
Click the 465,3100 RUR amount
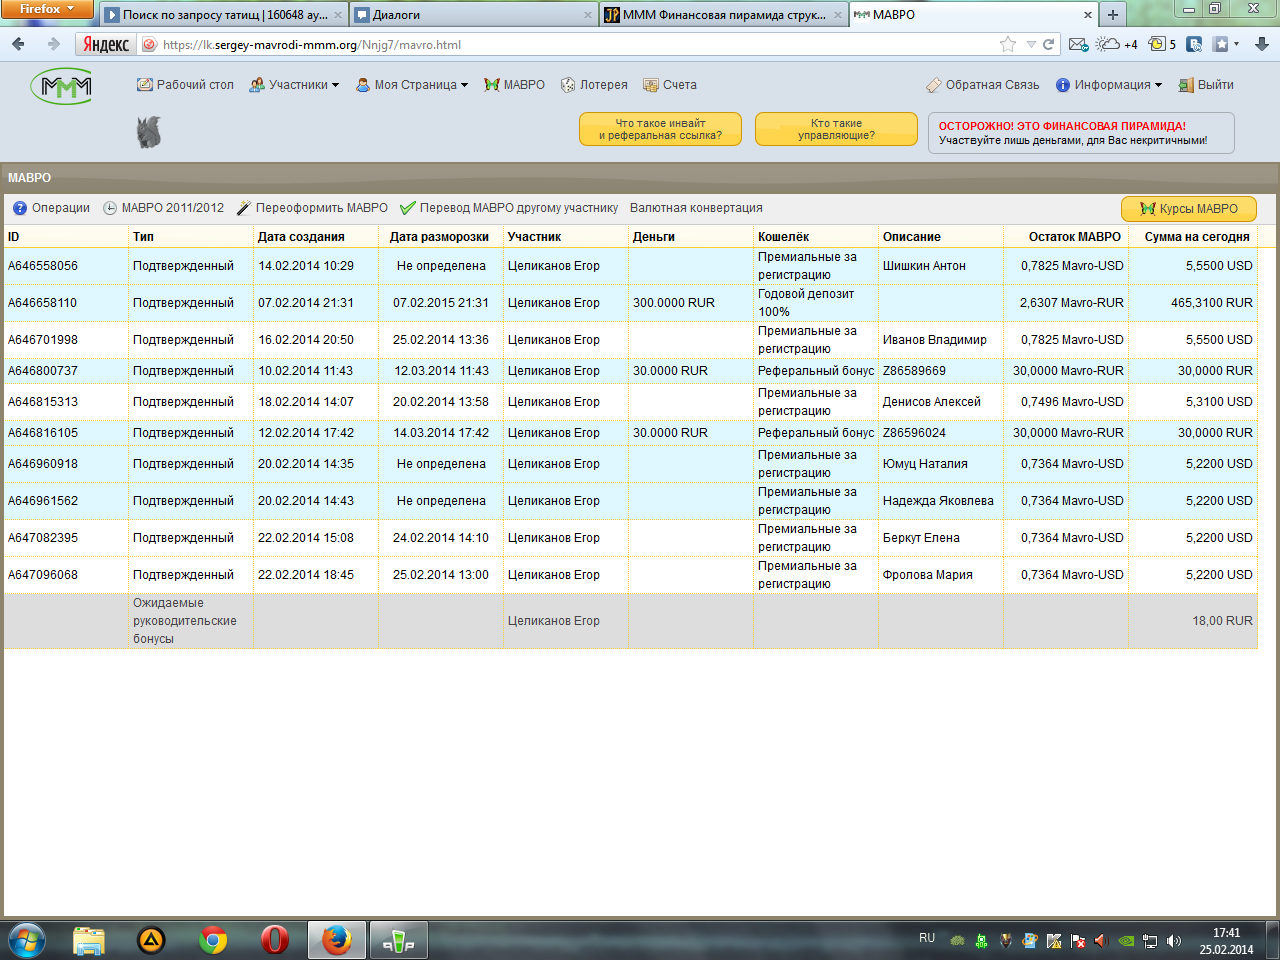pyautogui.click(x=1212, y=303)
